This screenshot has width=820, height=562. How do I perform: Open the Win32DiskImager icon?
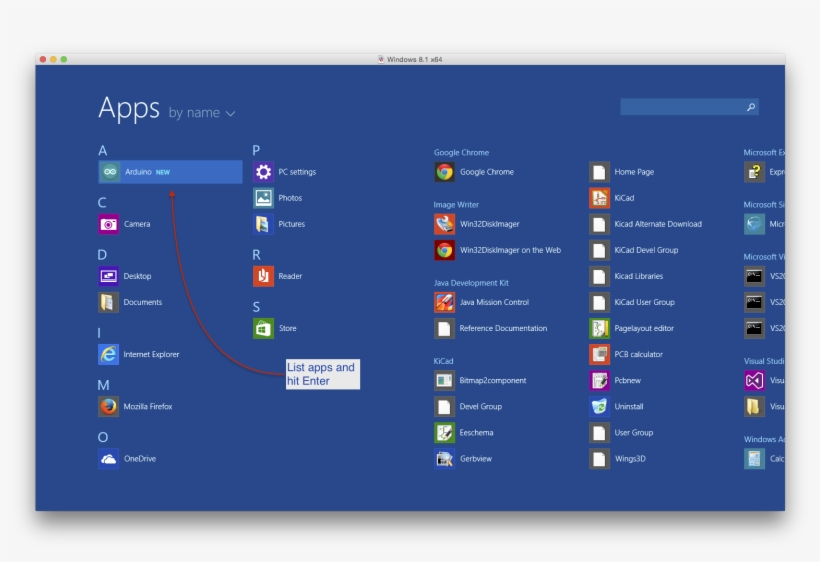445,224
